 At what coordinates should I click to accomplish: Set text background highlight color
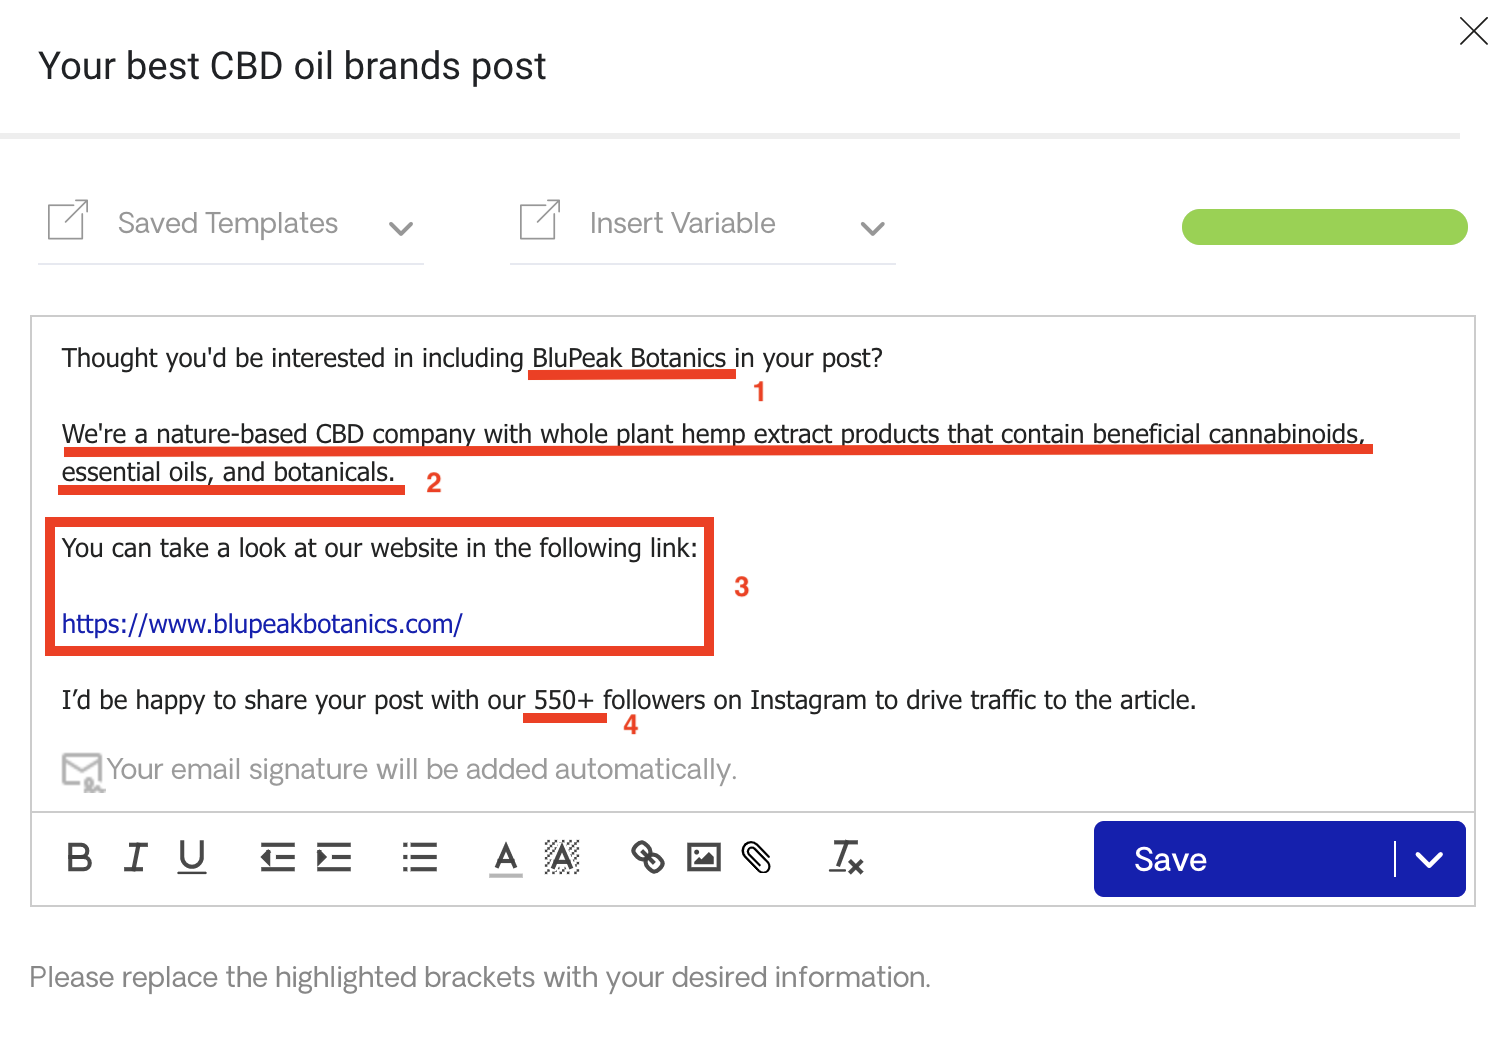point(562,858)
